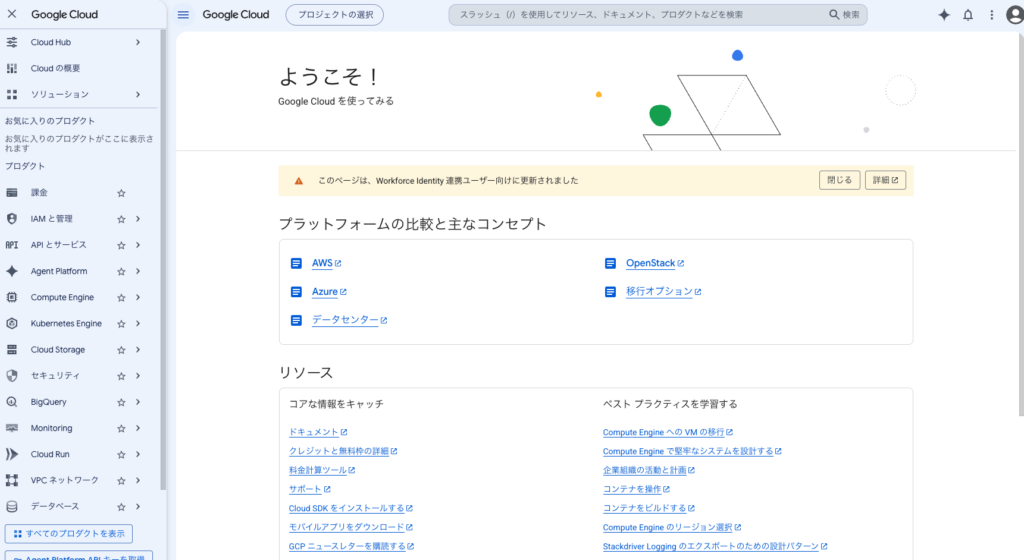
Task: Open the データセンター link
Action: click(x=345, y=320)
